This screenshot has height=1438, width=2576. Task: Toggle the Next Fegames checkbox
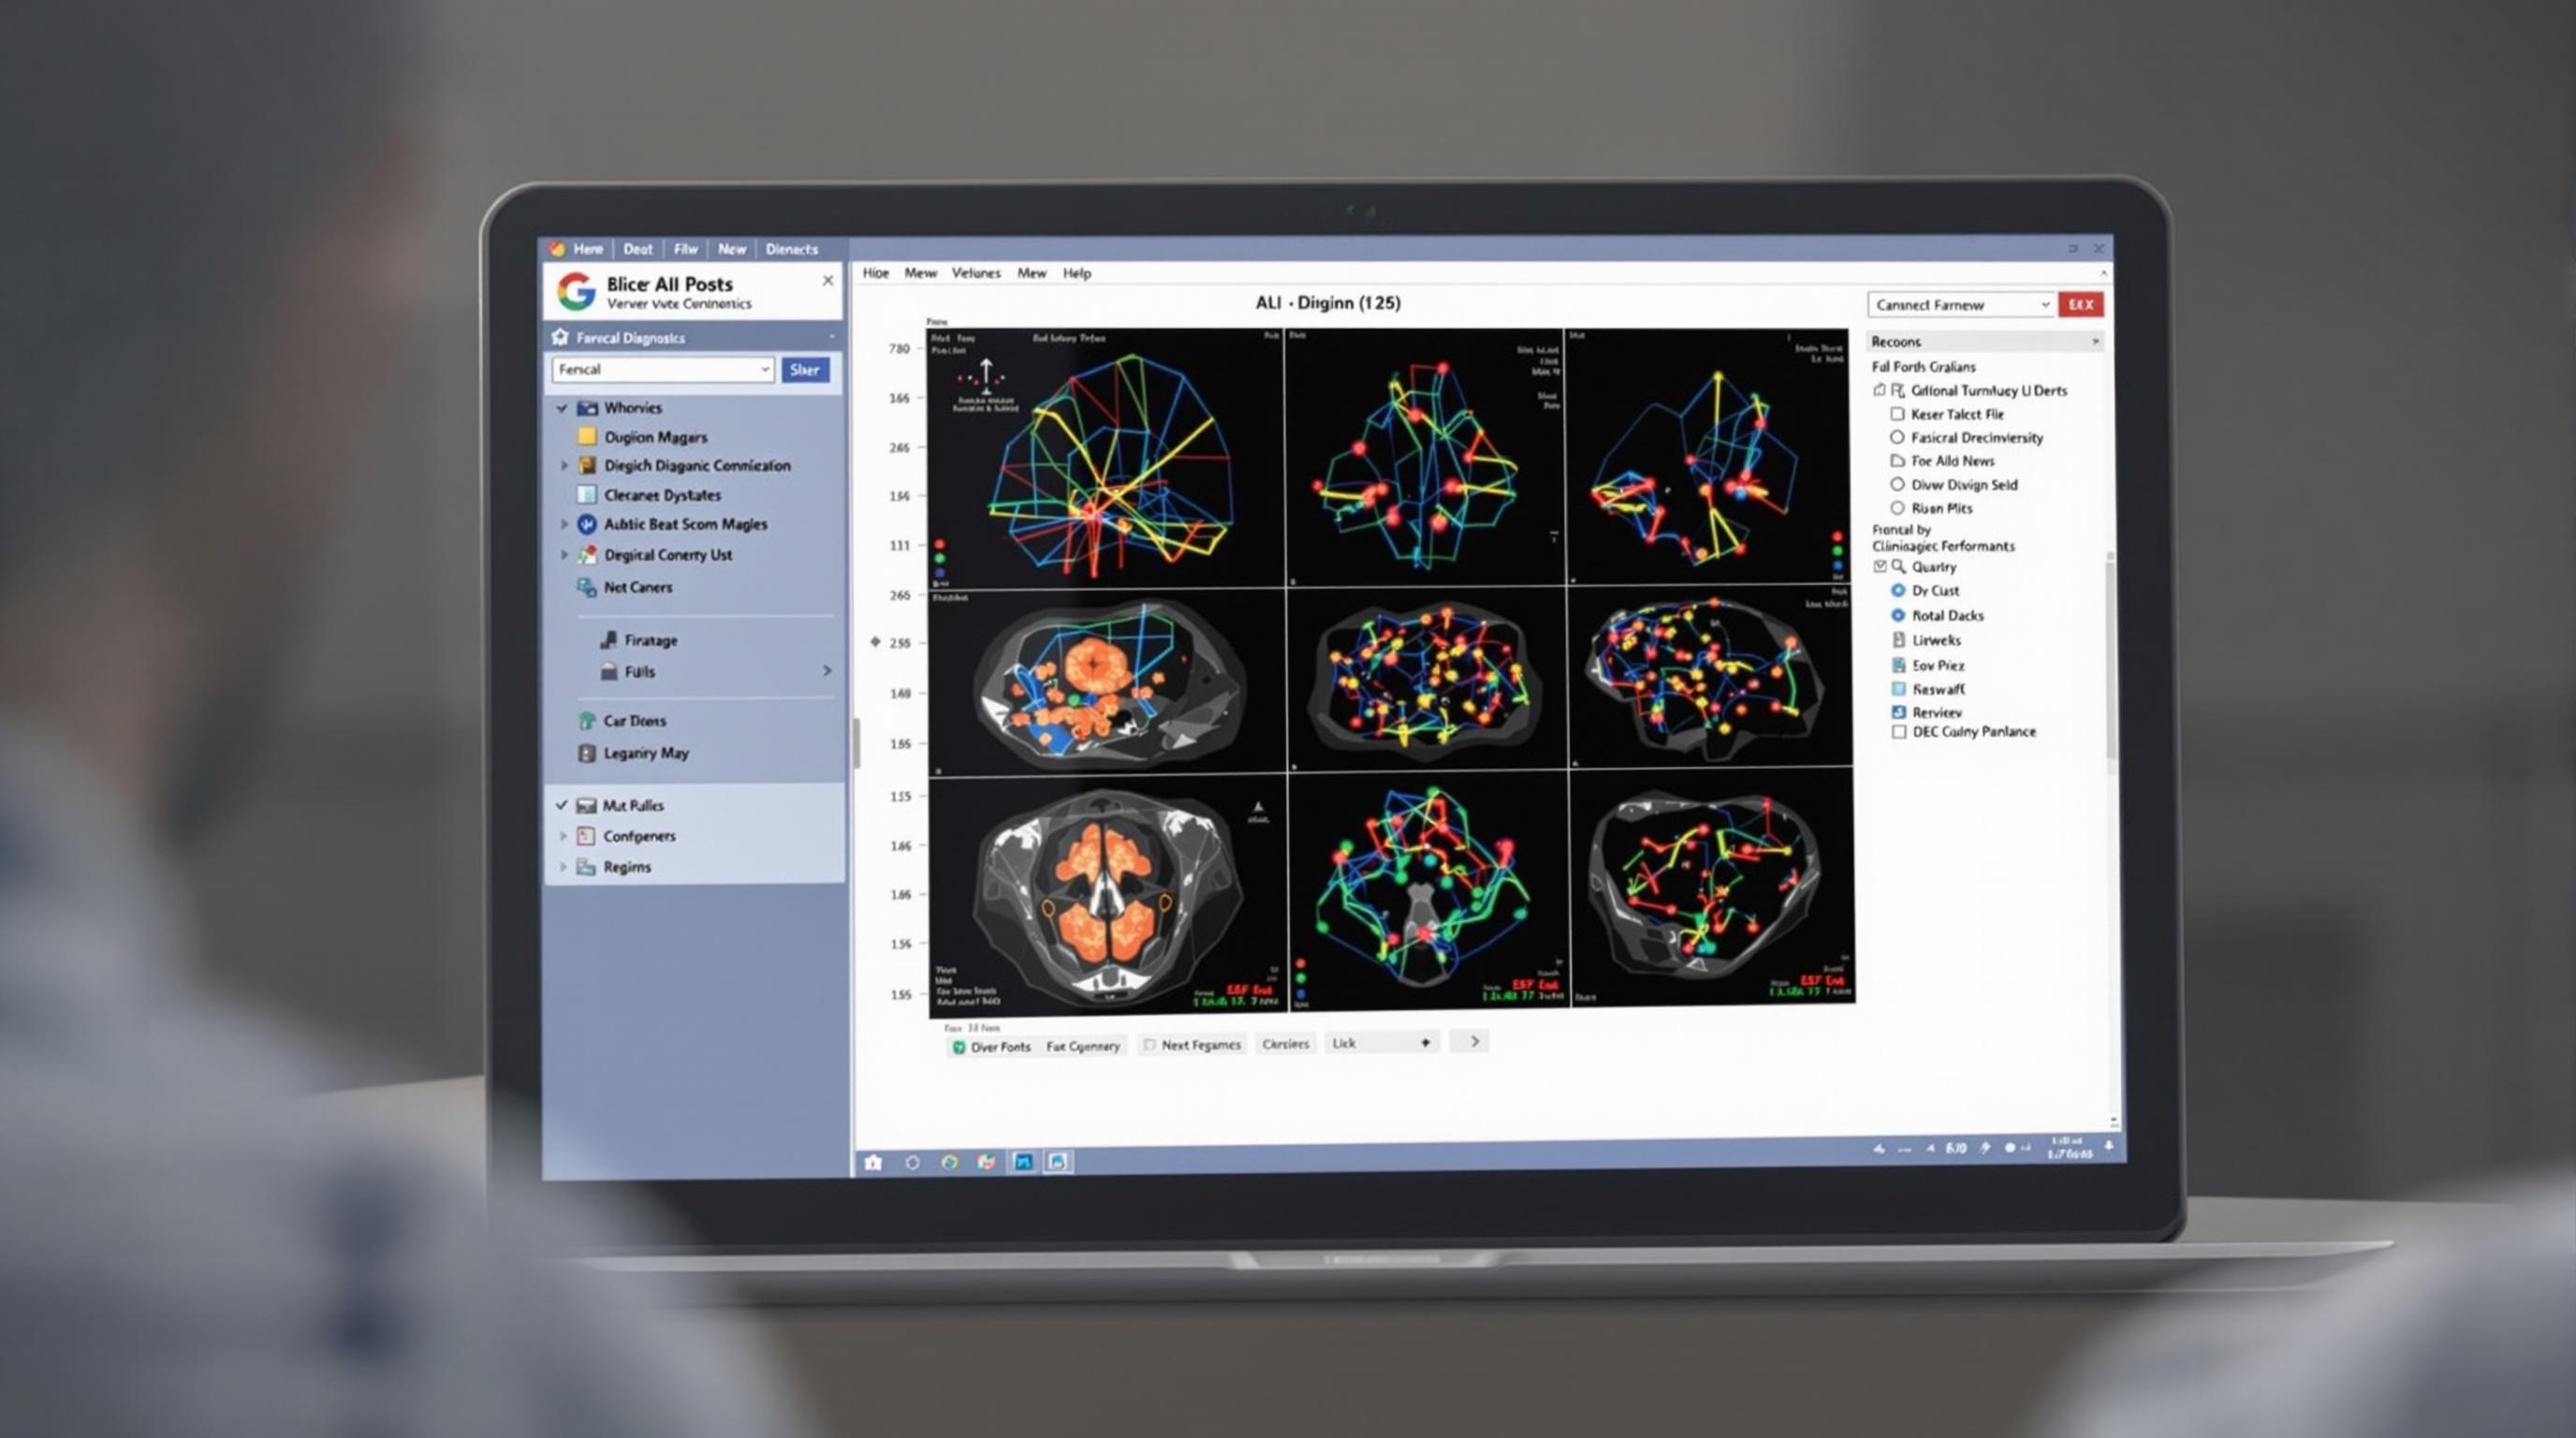pyautogui.click(x=1150, y=1045)
